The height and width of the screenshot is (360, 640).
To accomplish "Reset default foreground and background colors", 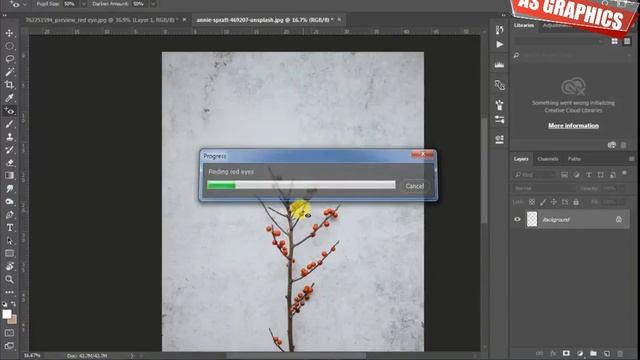I will [x=4, y=304].
